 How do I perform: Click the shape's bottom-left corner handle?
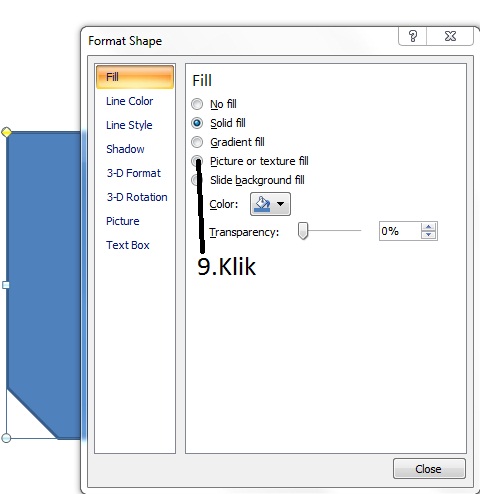point(6,438)
